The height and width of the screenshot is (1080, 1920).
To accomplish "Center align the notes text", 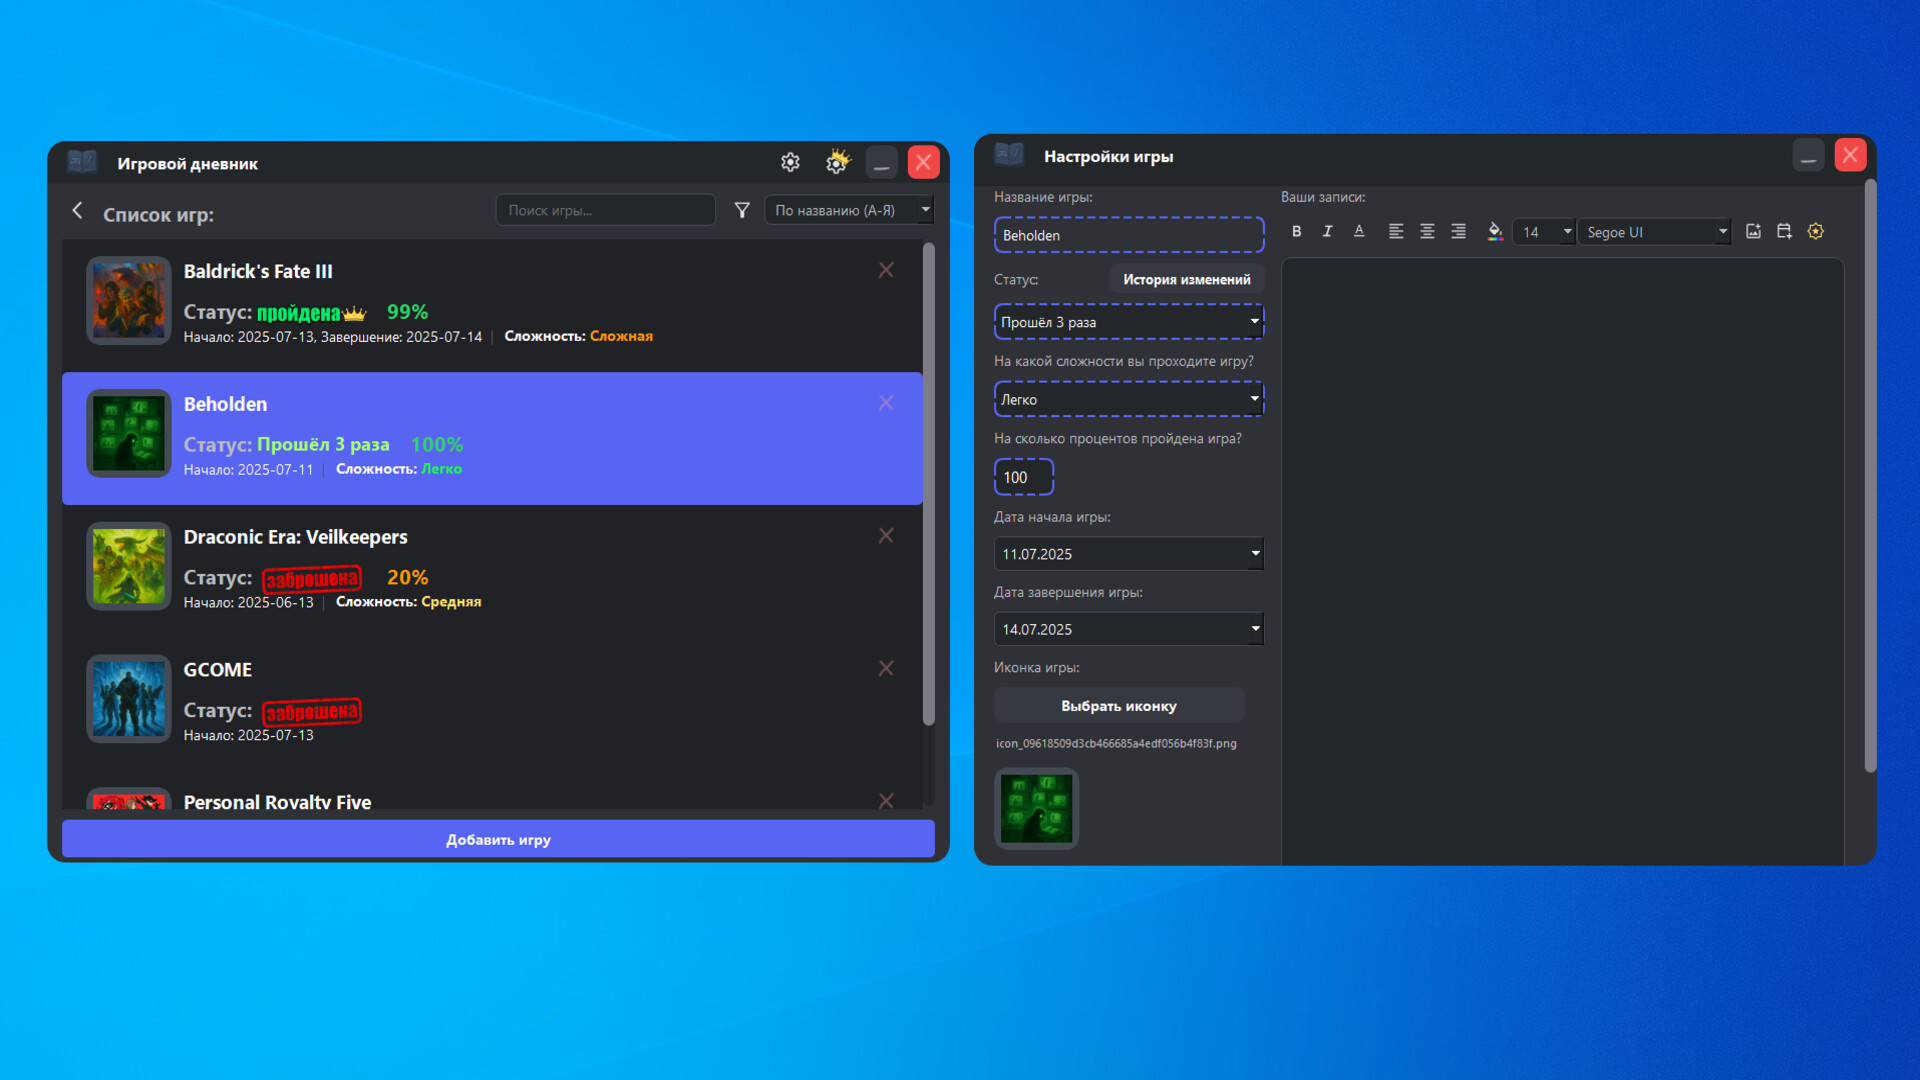I will click(1427, 232).
